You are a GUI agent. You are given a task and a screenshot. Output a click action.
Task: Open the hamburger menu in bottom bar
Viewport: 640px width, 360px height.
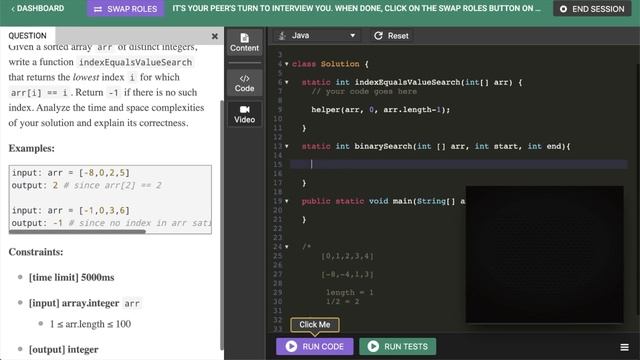[x=624, y=347]
